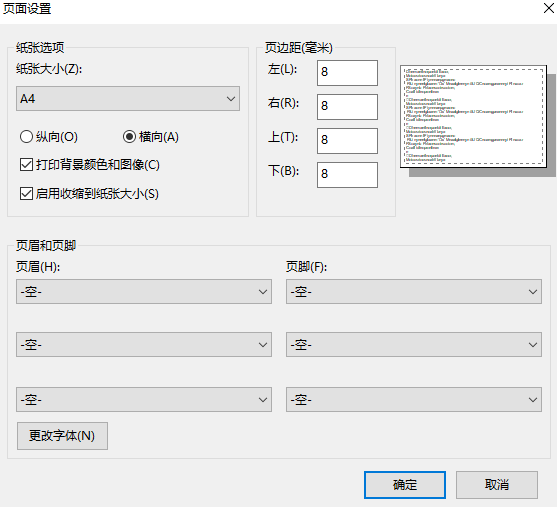557x507 pixels.
Task: Click the 上(T) margin input field
Action: coord(347,141)
